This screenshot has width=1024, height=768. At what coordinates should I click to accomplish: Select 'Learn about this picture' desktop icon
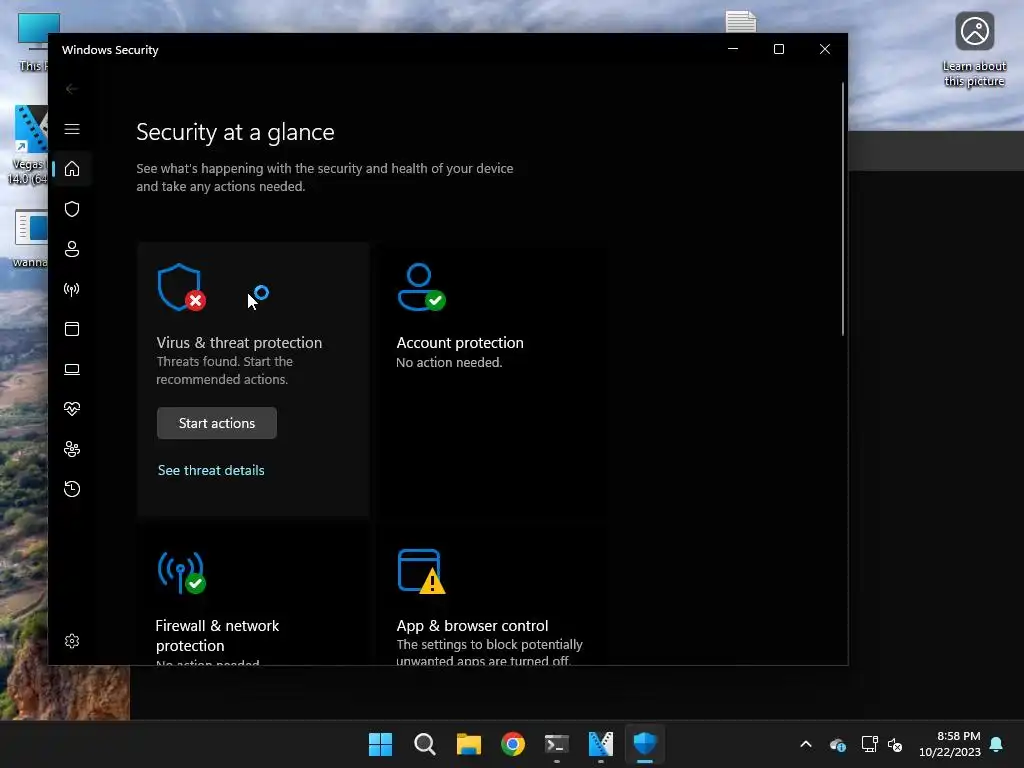(974, 50)
